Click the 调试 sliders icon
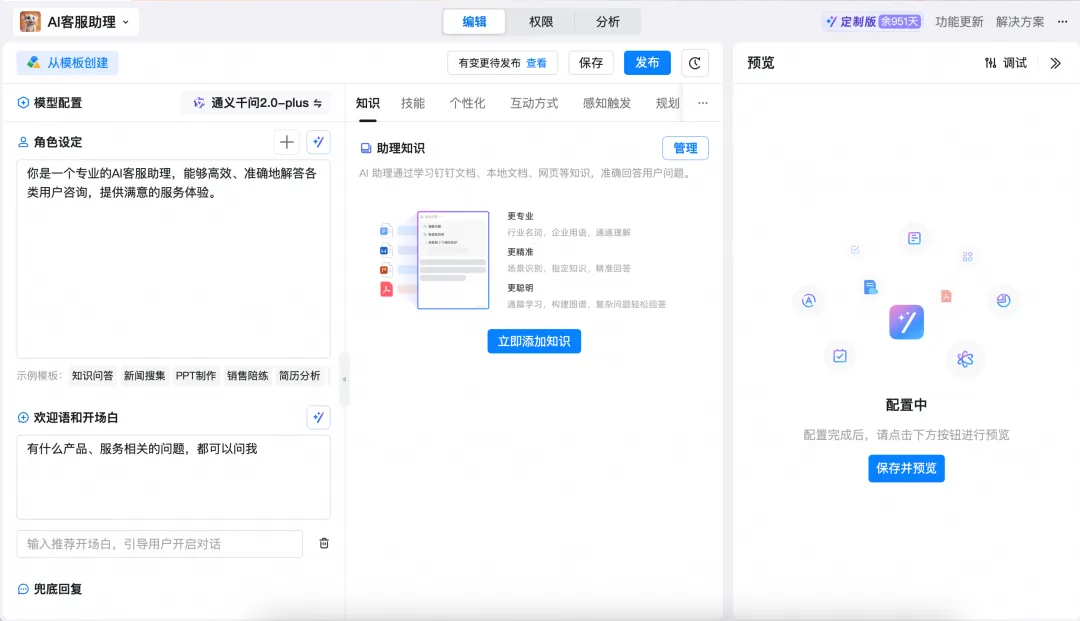The height and width of the screenshot is (621, 1080). pyautogui.click(x=990, y=63)
